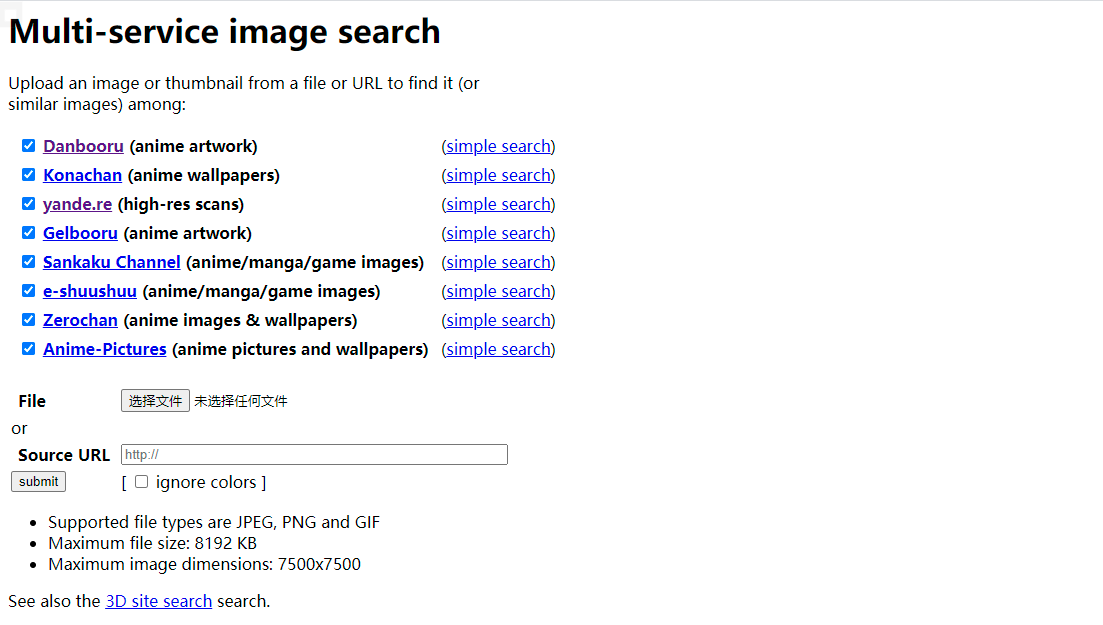Click the "Maximum image dimensions: 7500x7500" text
This screenshot has width=1103, height=625.
click(204, 564)
